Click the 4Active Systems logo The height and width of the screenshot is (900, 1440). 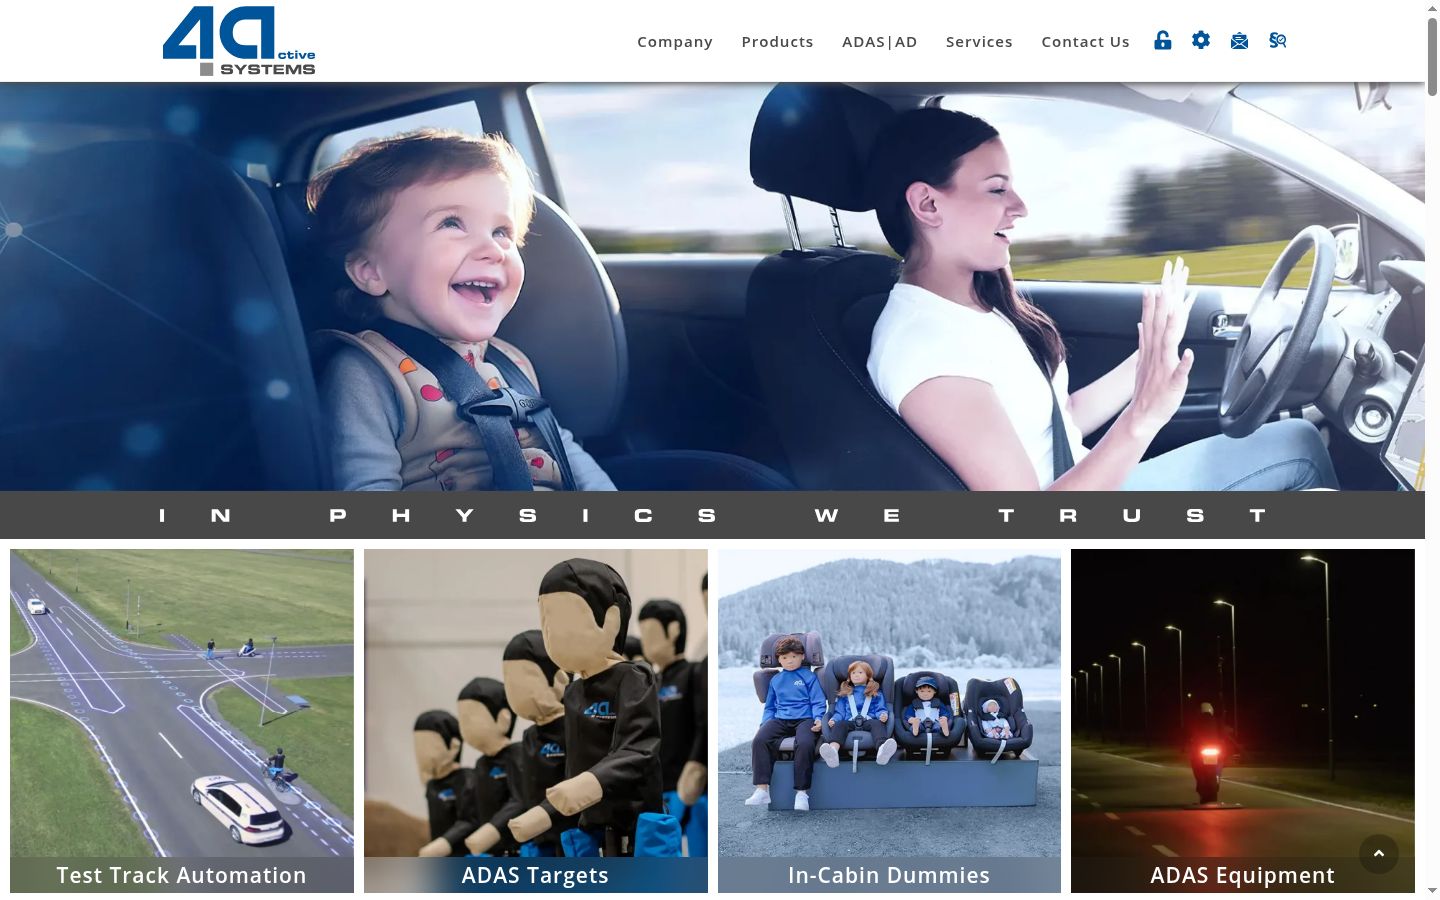point(239,41)
